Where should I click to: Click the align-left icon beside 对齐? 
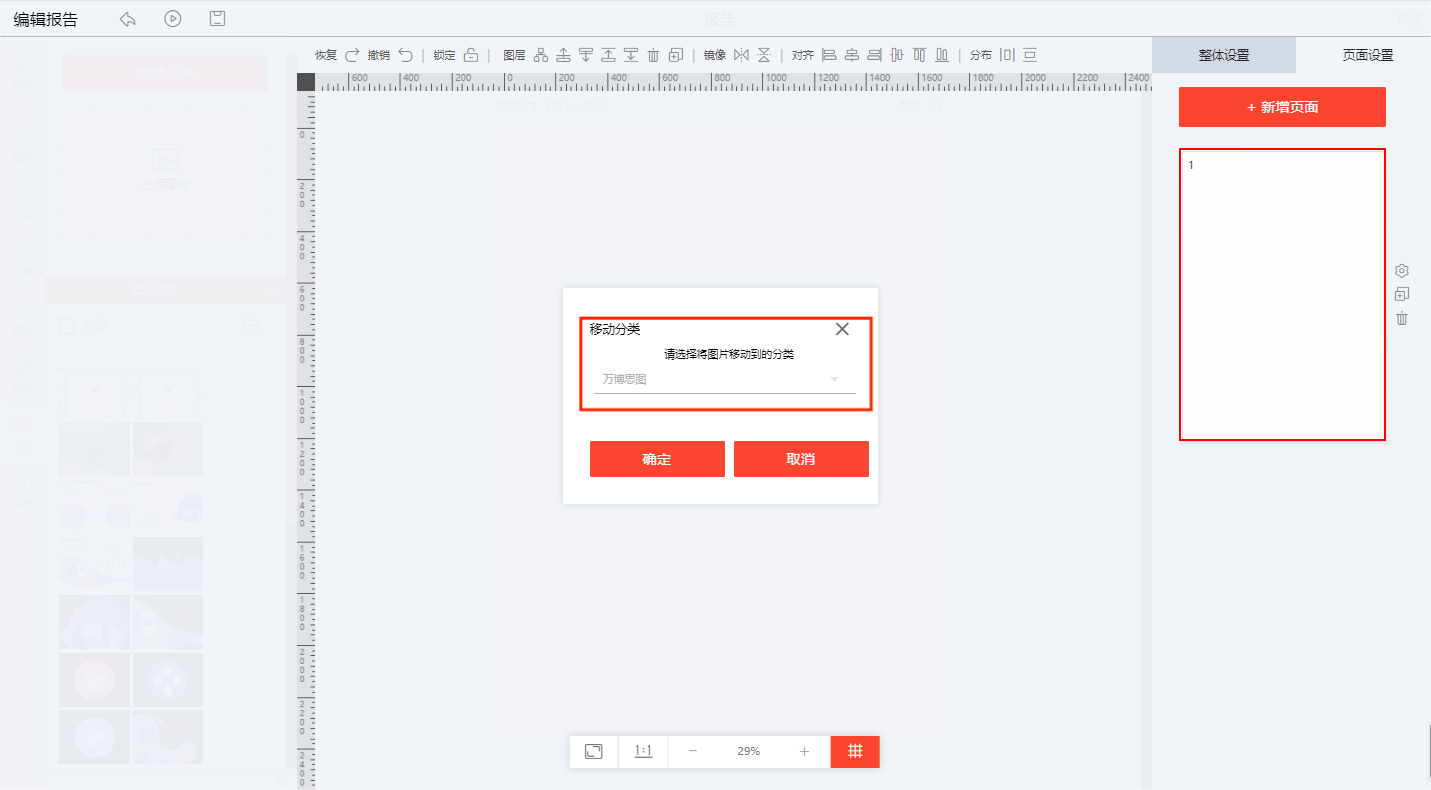coord(828,55)
